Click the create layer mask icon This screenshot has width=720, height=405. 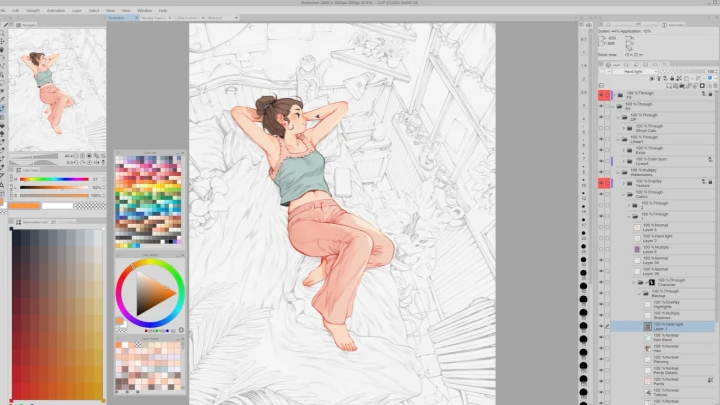pos(702,86)
